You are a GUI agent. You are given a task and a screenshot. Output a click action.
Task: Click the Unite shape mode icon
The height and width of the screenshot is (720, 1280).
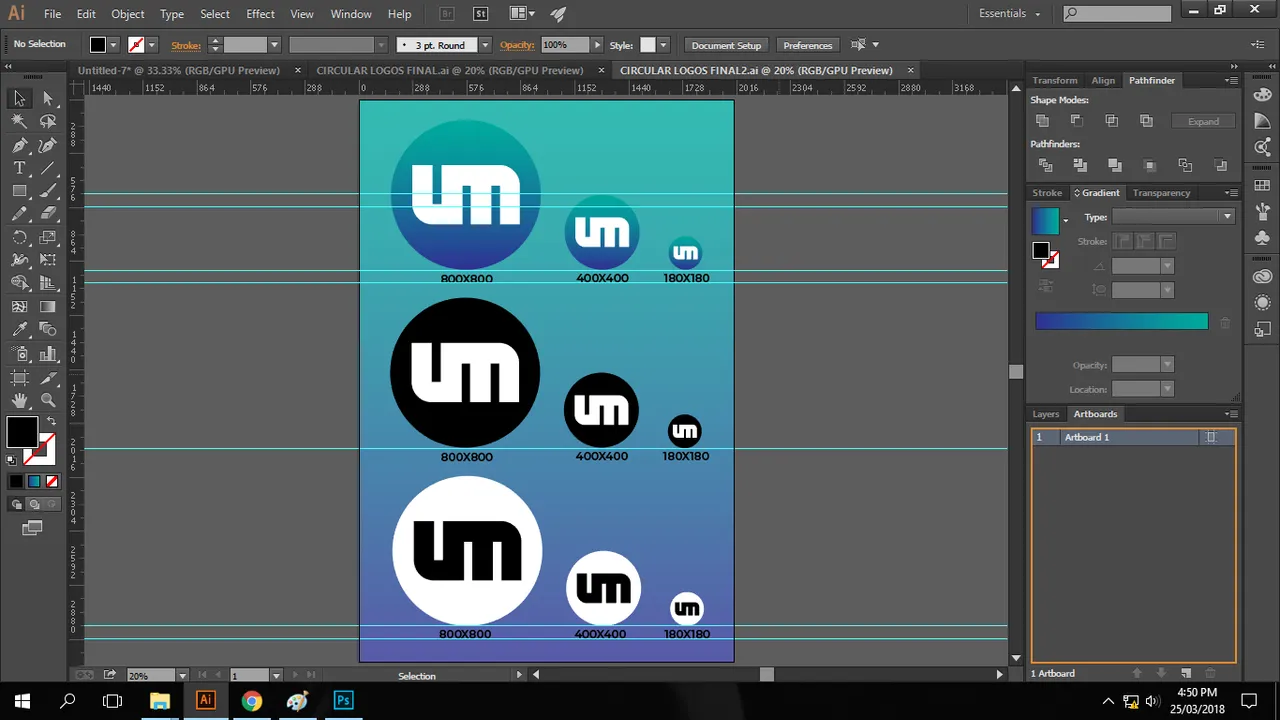[x=1042, y=121]
